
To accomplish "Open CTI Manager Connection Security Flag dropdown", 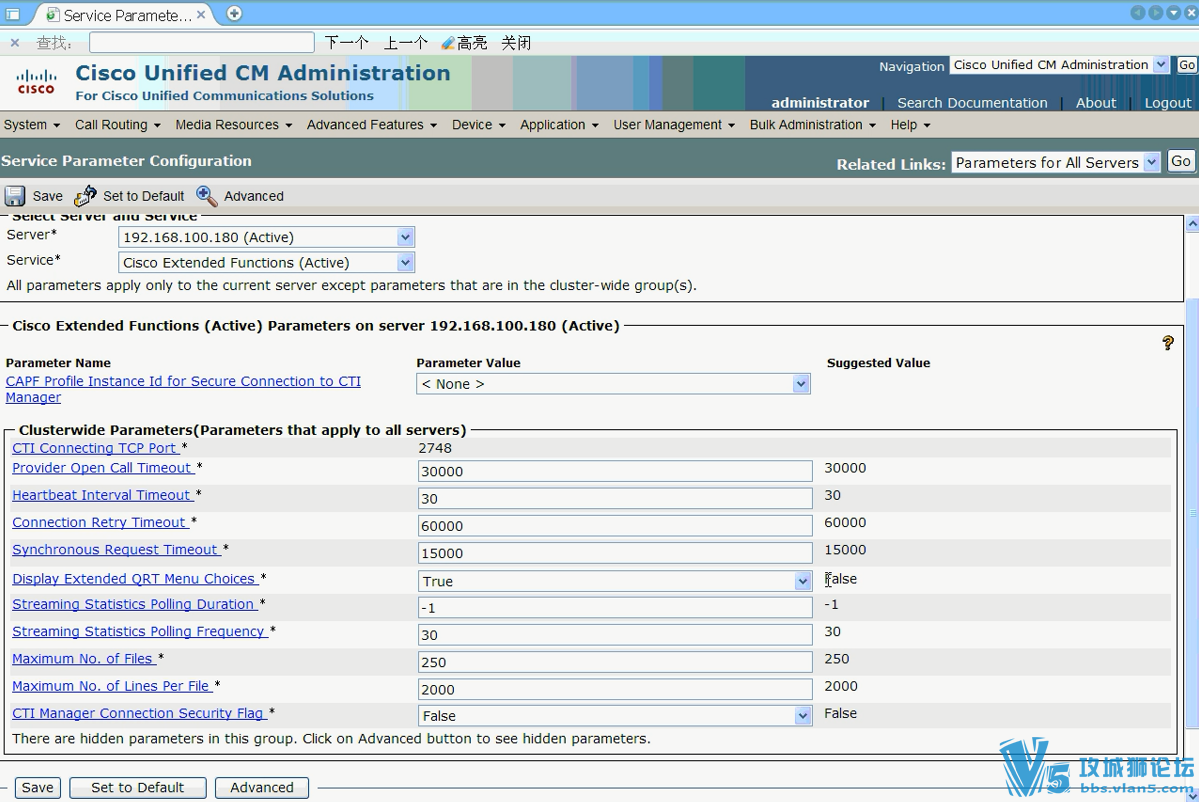I will coord(802,716).
